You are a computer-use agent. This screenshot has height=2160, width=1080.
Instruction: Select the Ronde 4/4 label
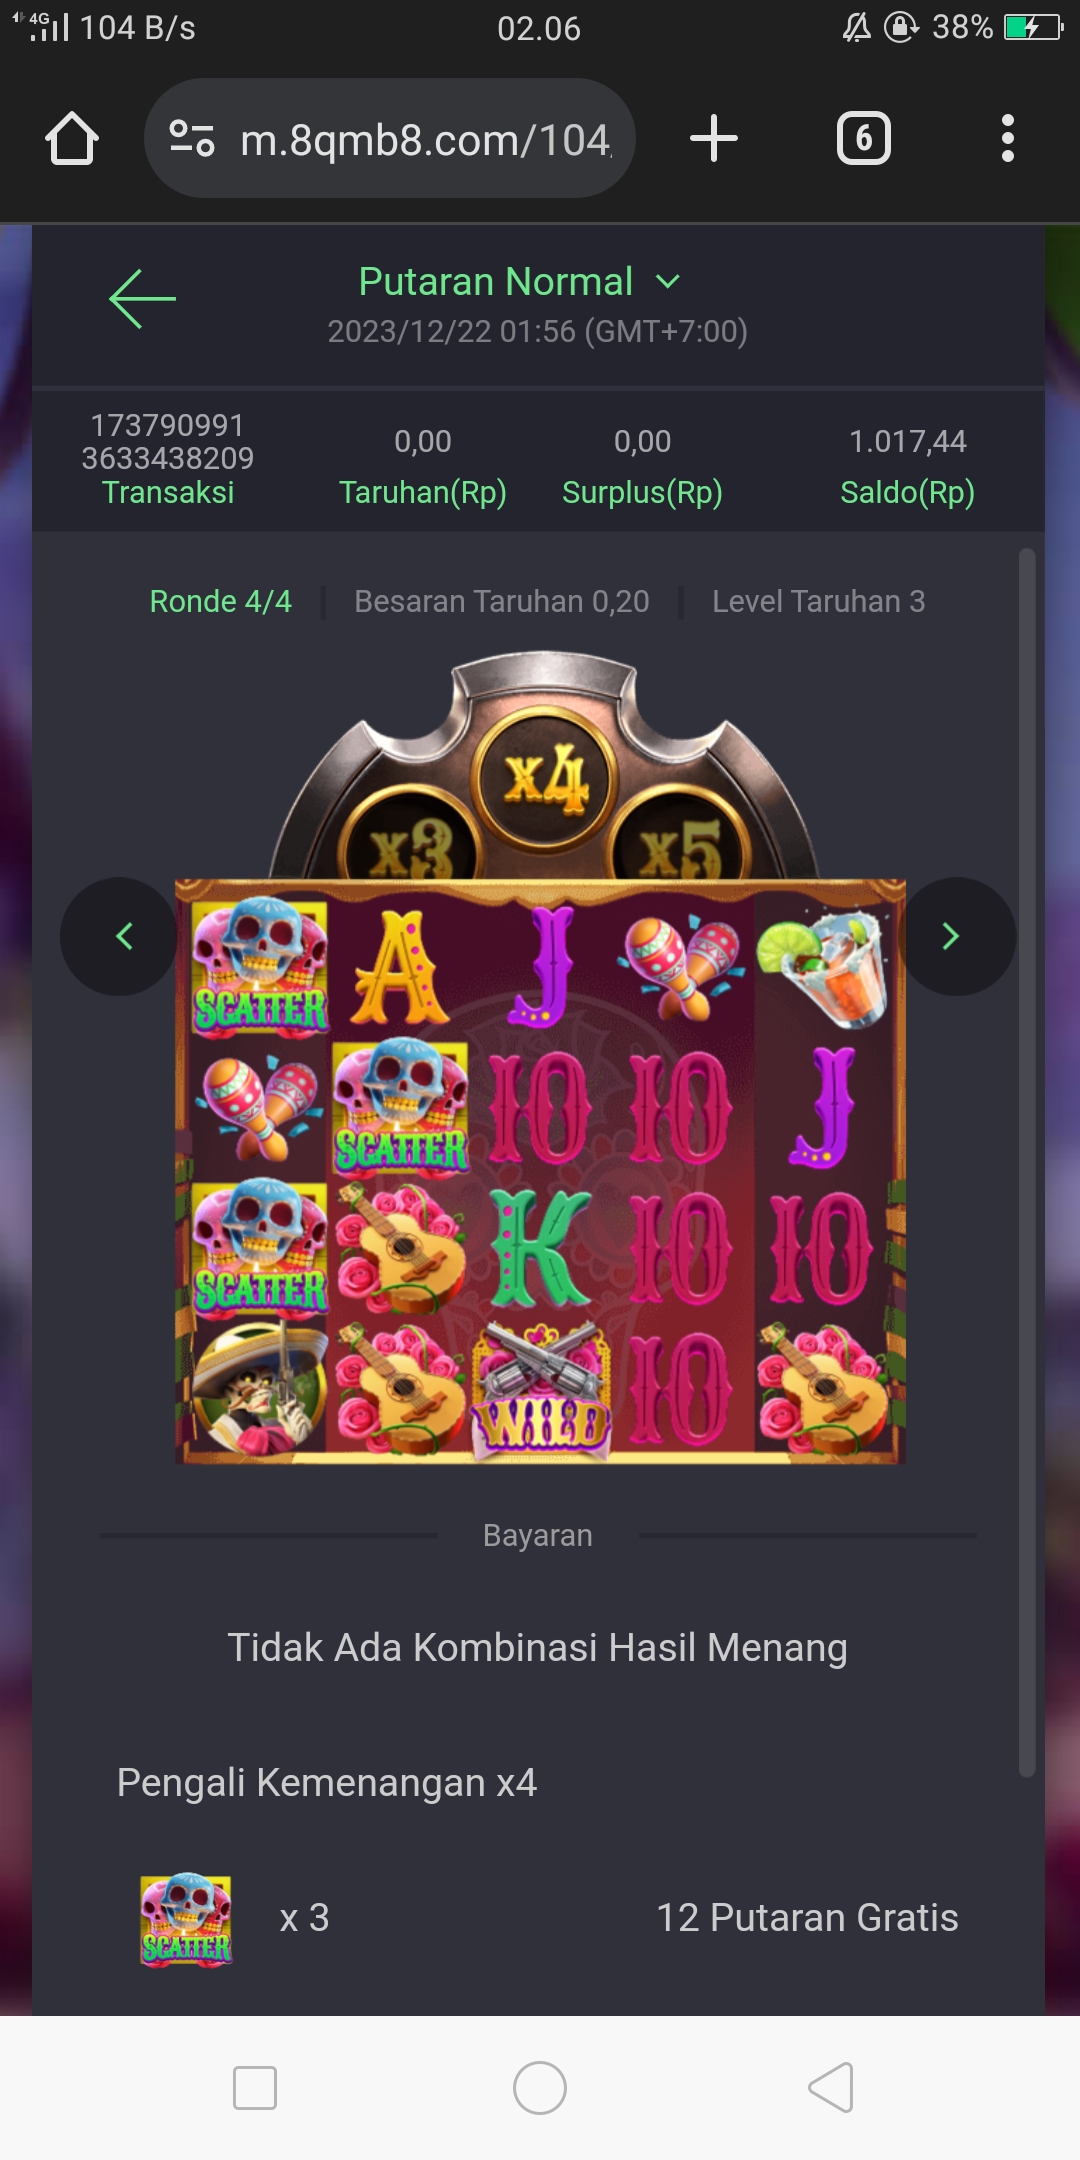pos(220,601)
